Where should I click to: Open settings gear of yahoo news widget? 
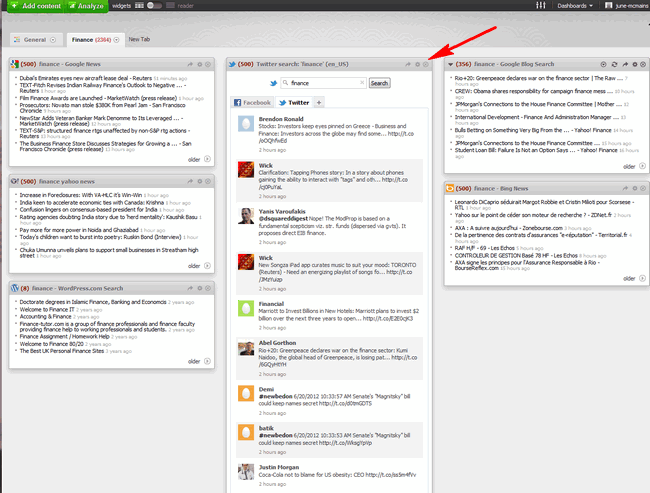click(x=200, y=181)
